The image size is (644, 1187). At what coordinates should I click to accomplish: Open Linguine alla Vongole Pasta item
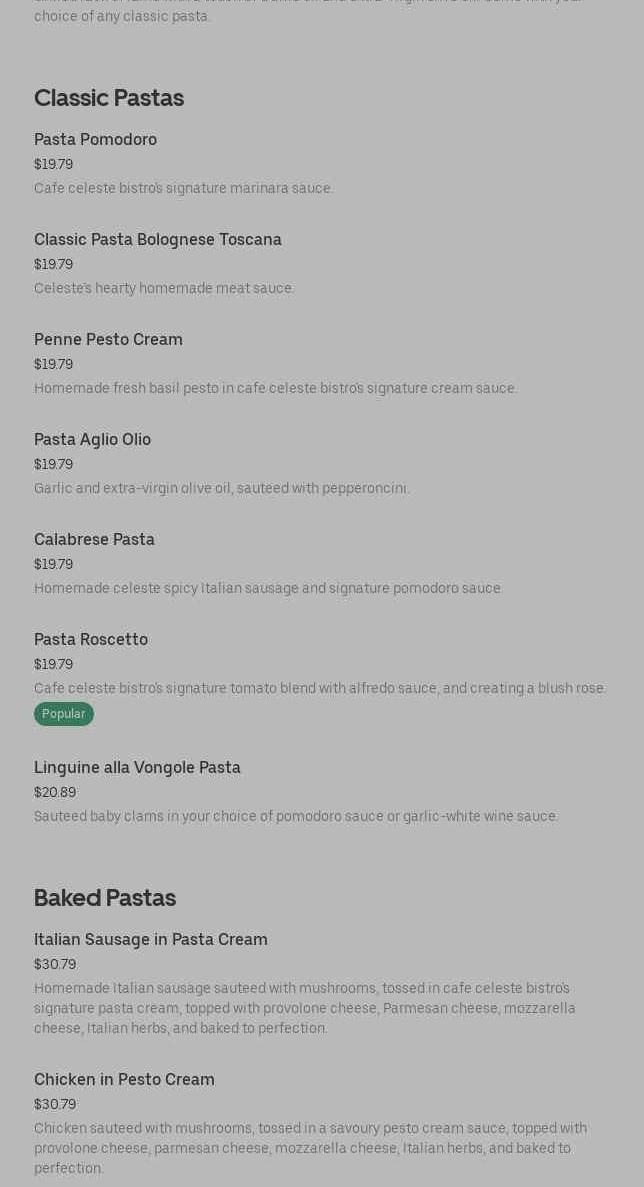[137, 767]
